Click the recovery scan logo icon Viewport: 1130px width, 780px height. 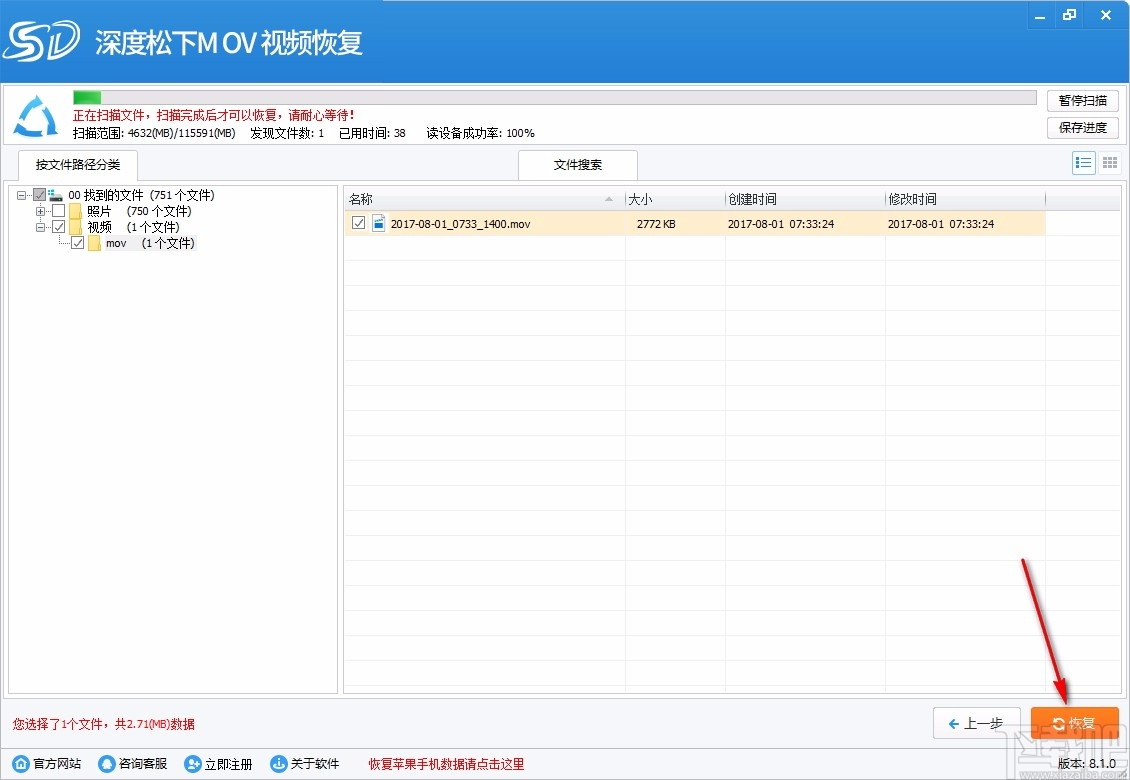coord(35,115)
